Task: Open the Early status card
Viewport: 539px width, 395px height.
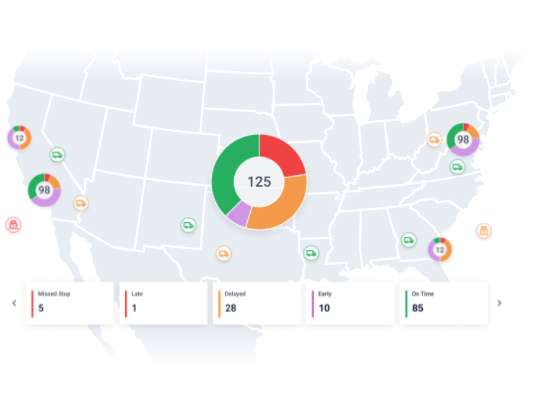Action: point(350,303)
